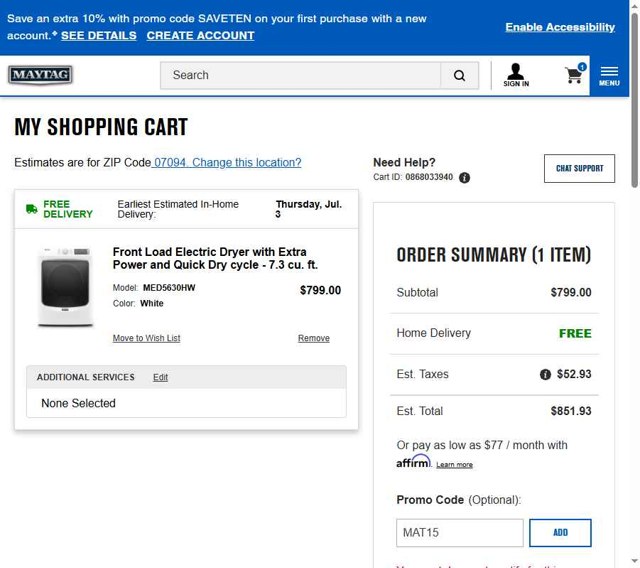The width and height of the screenshot is (640, 568).
Task: Click the $799.00 price beside the dryer
Action: coord(320,290)
